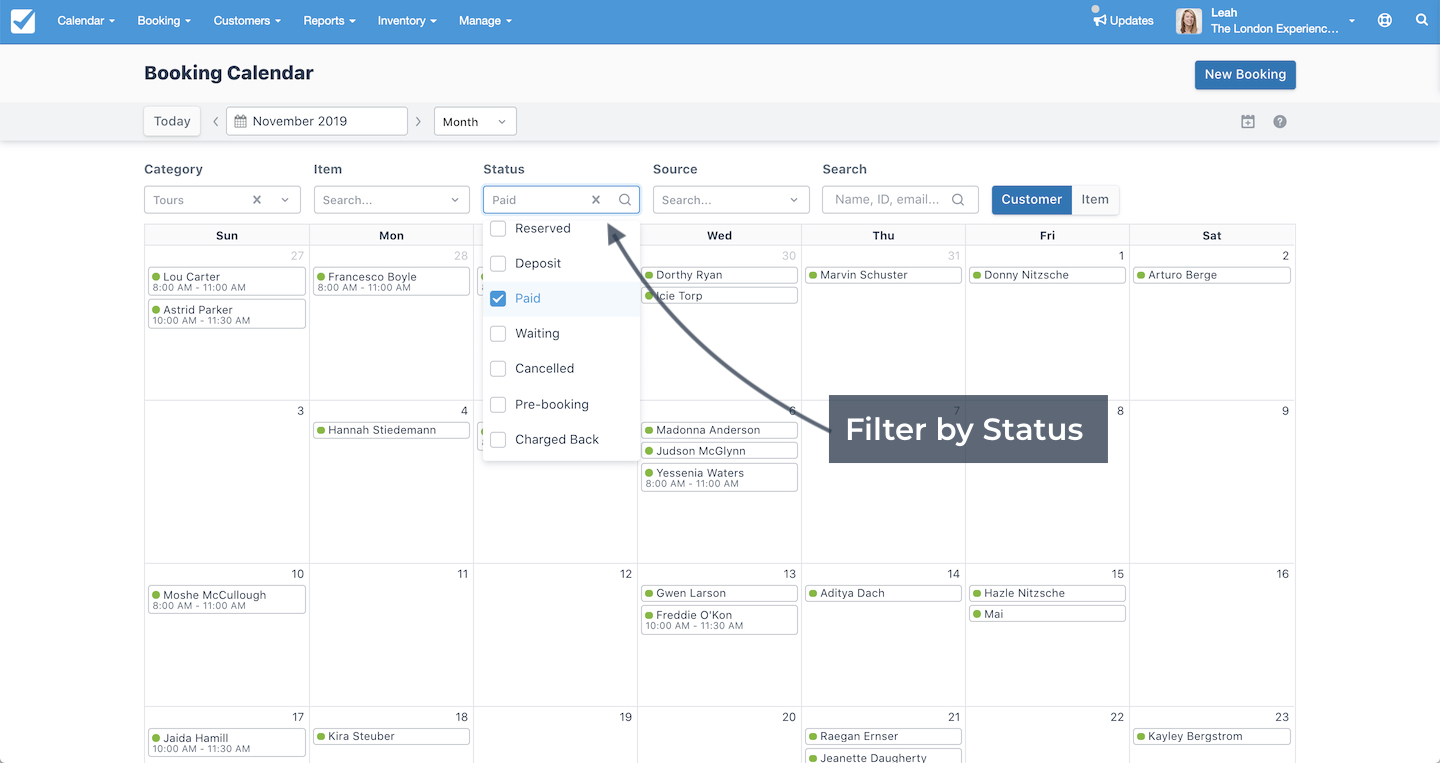This screenshot has height=763, width=1440.
Task: Expand the Category dropdown arrow
Action: click(285, 200)
